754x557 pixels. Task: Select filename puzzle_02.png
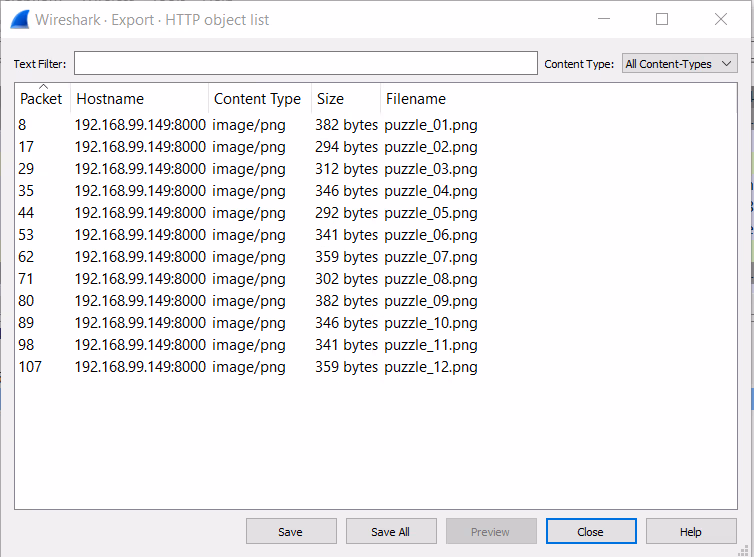coord(431,147)
